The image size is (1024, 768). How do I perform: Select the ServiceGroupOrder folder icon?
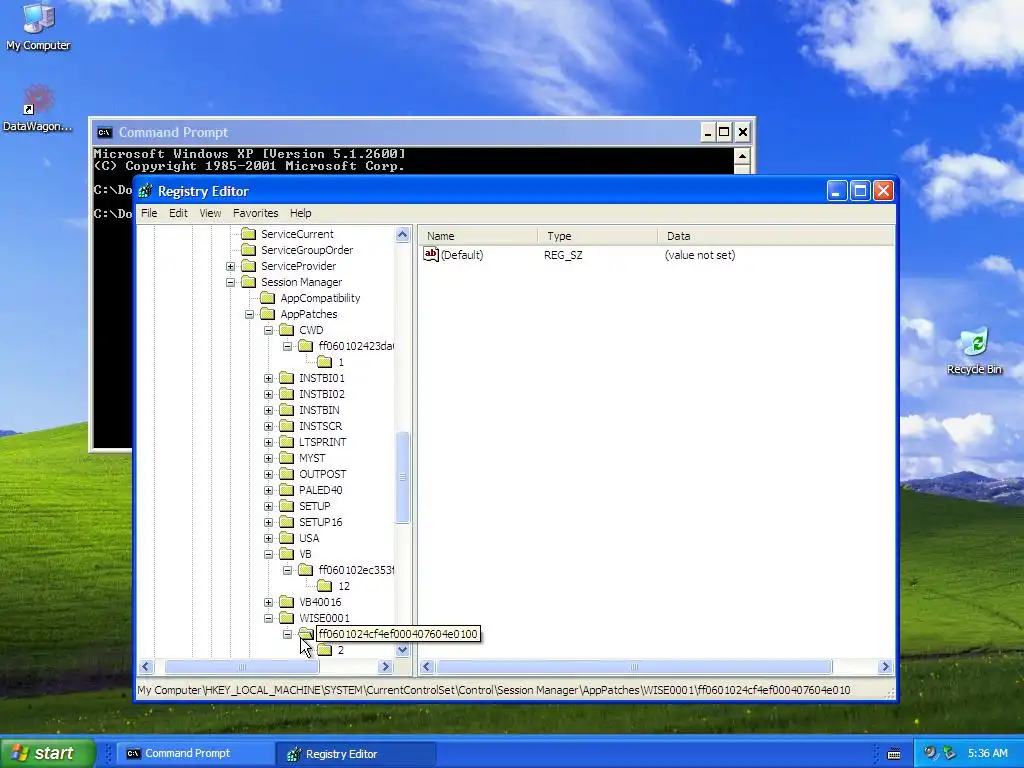tap(248, 250)
